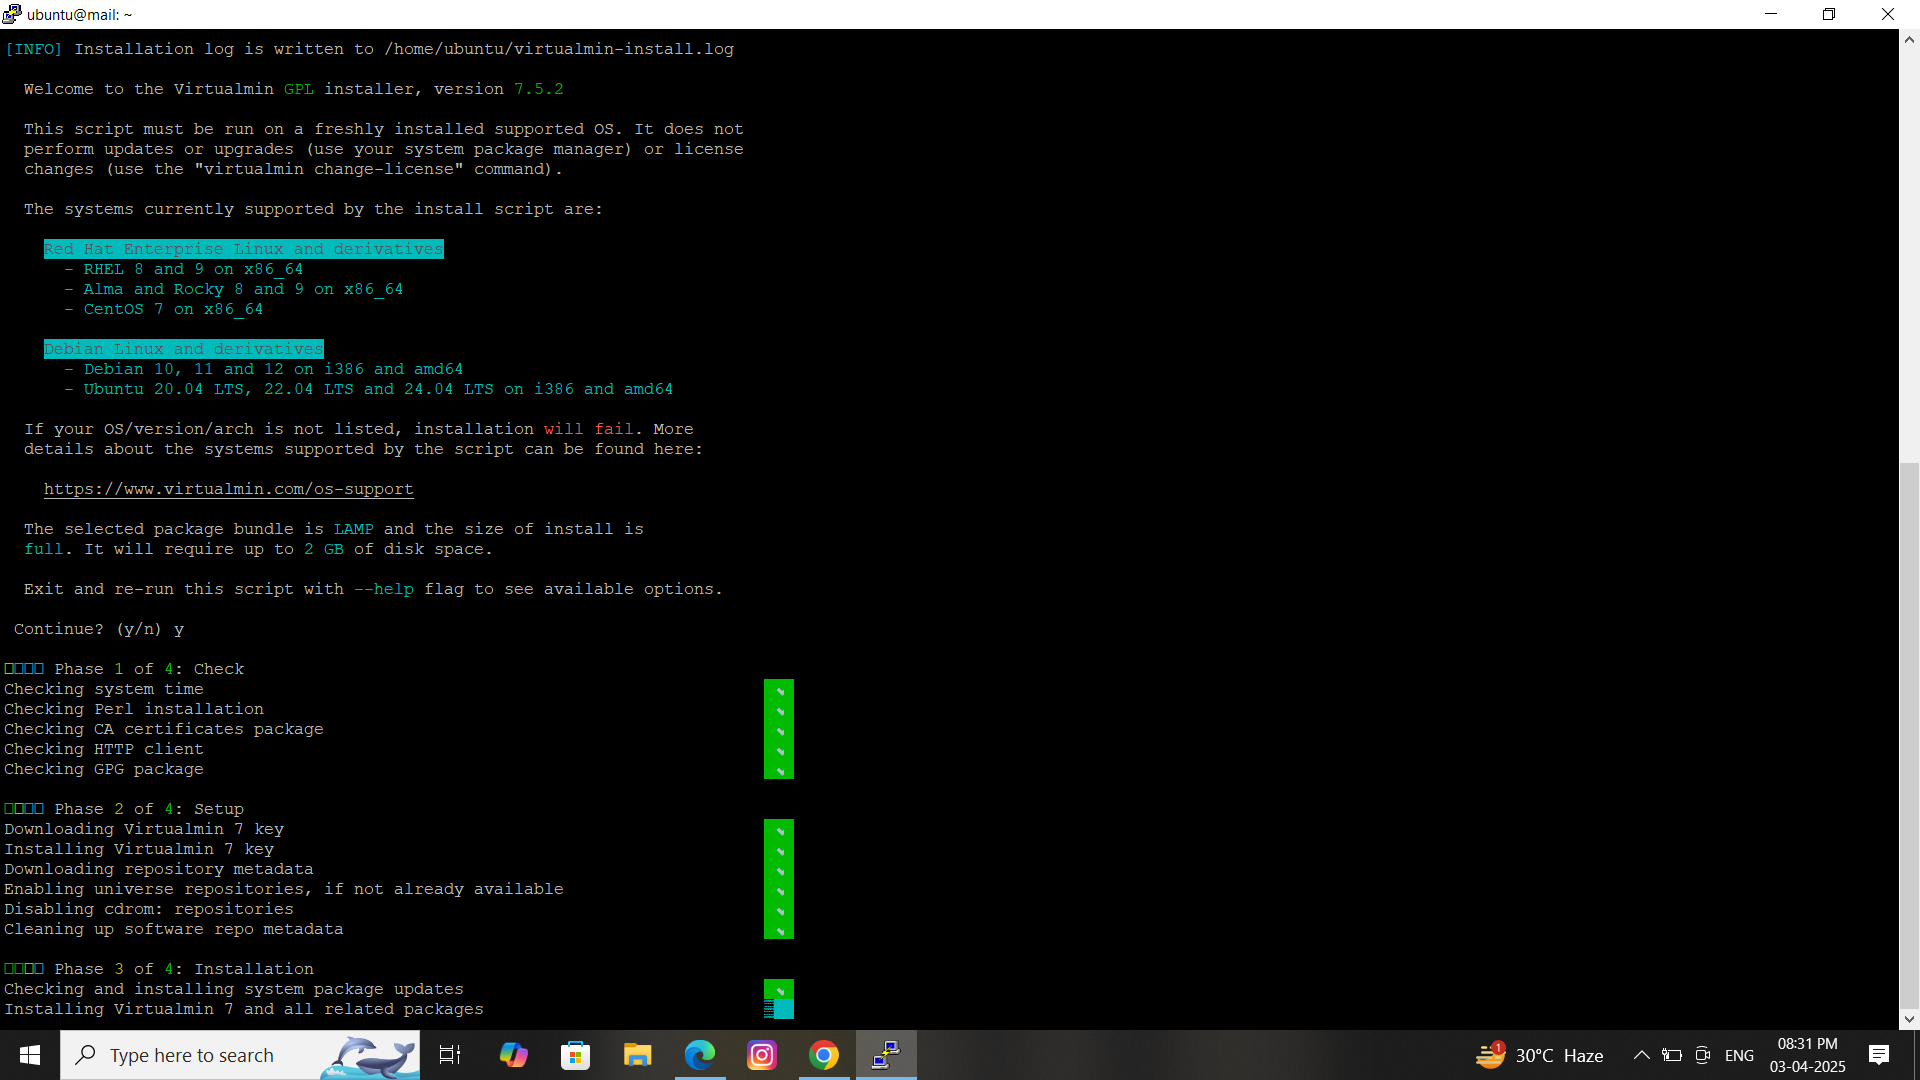Open Instagram app from taskbar

click(762, 1055)
